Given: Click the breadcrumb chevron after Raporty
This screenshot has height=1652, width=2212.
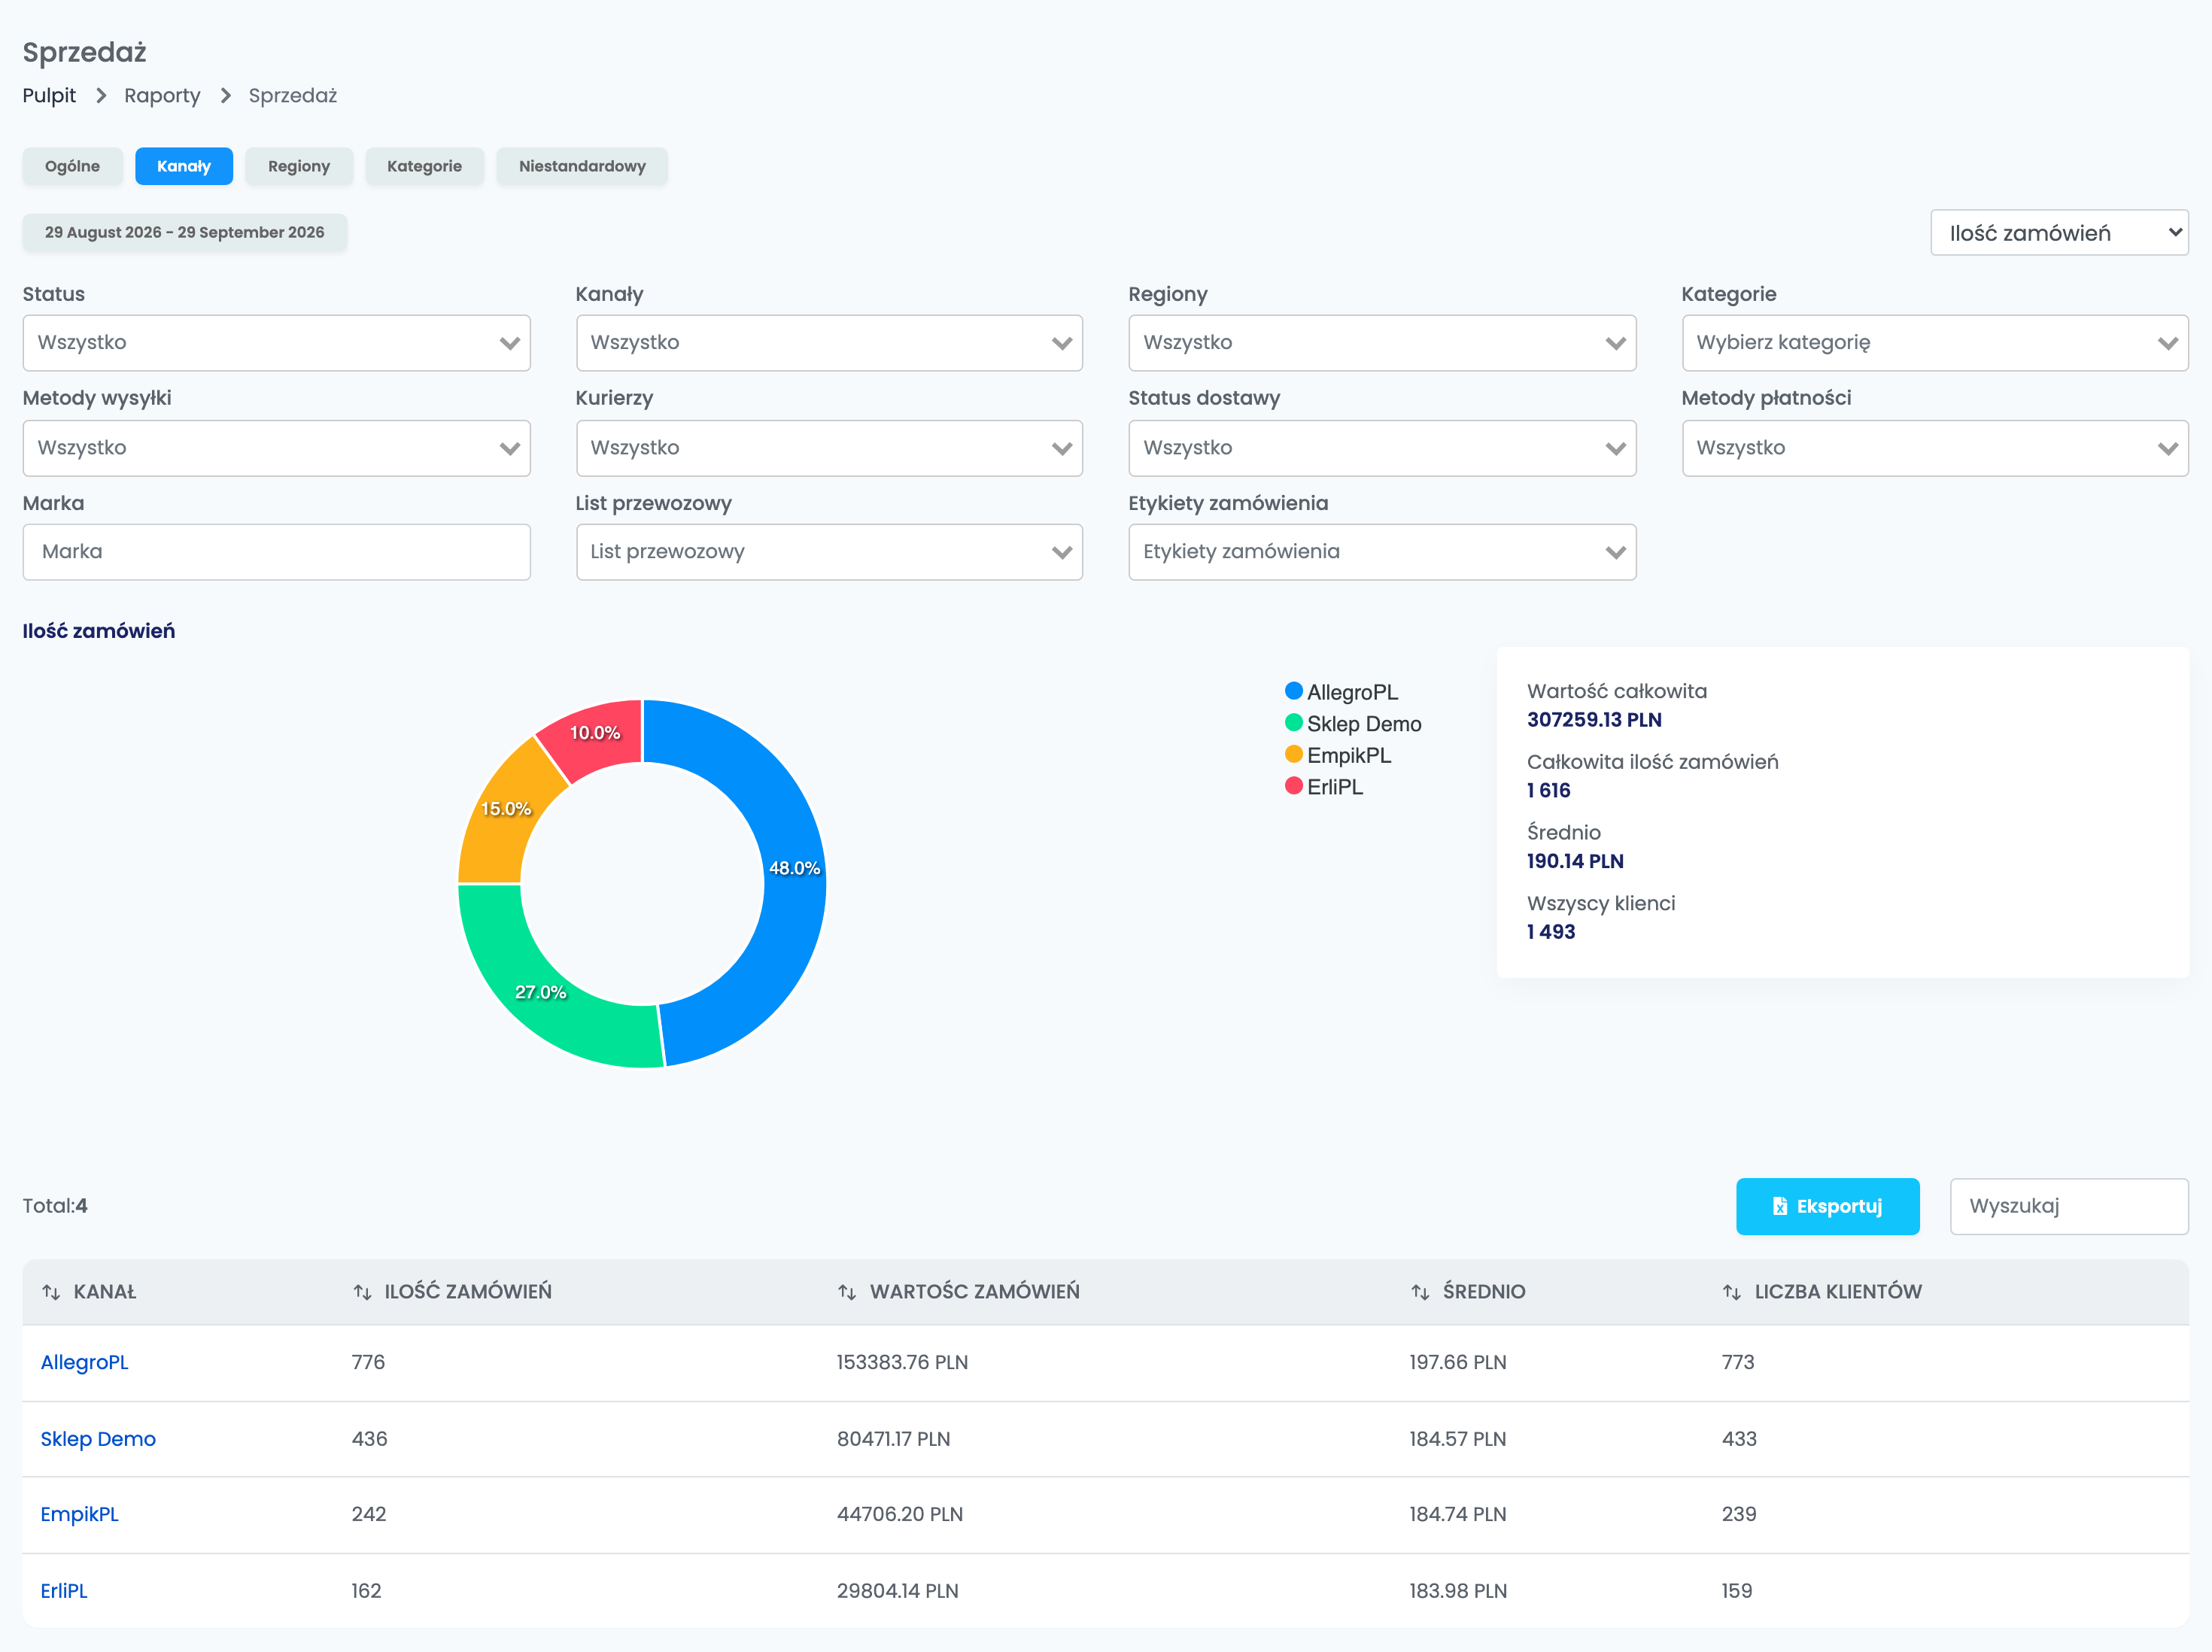Looking at the screenshot, I should 226,95.
